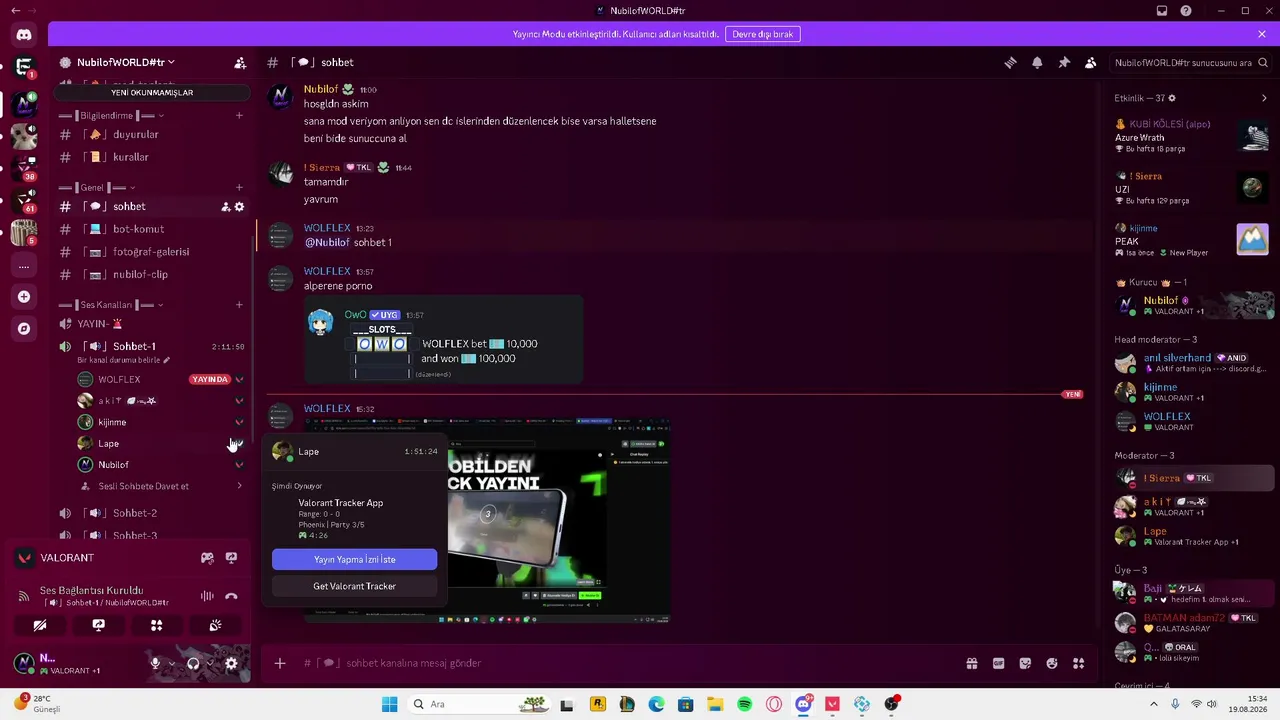Open the sticker picker

click(1025, 663)
